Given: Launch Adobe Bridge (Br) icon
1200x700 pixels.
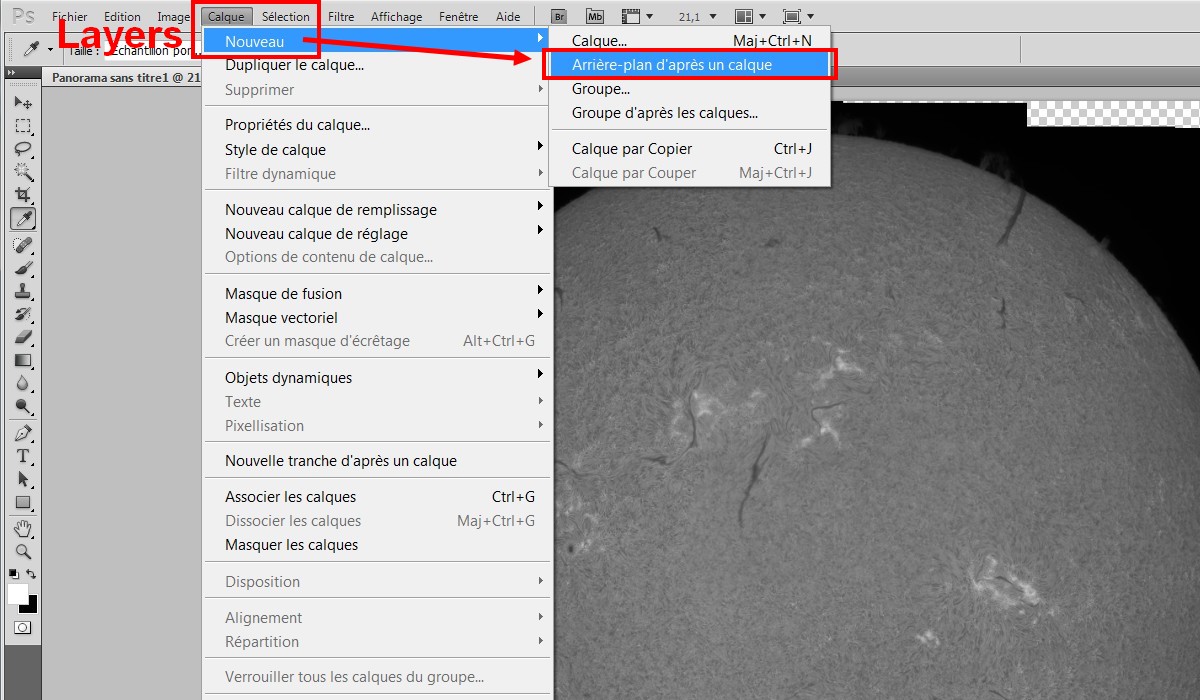Looking at the screenshot, I should tap(561, 16).
